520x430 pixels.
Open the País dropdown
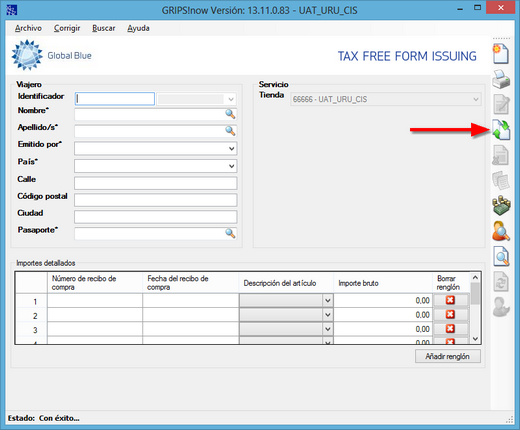231,166
